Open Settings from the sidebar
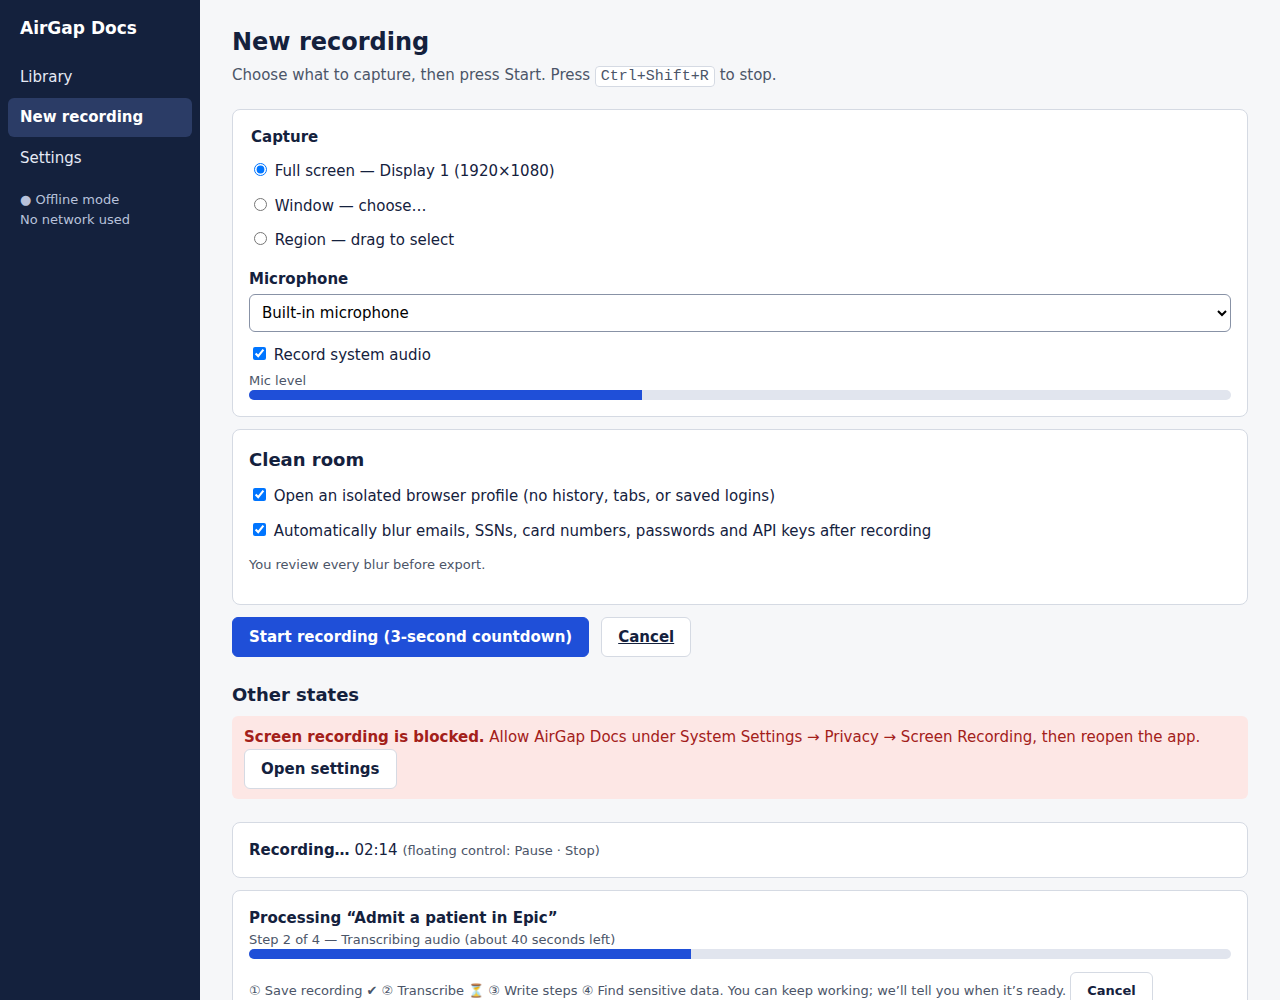Image resolution: width=1280 pixels, height=1000 pixels. 100,158
